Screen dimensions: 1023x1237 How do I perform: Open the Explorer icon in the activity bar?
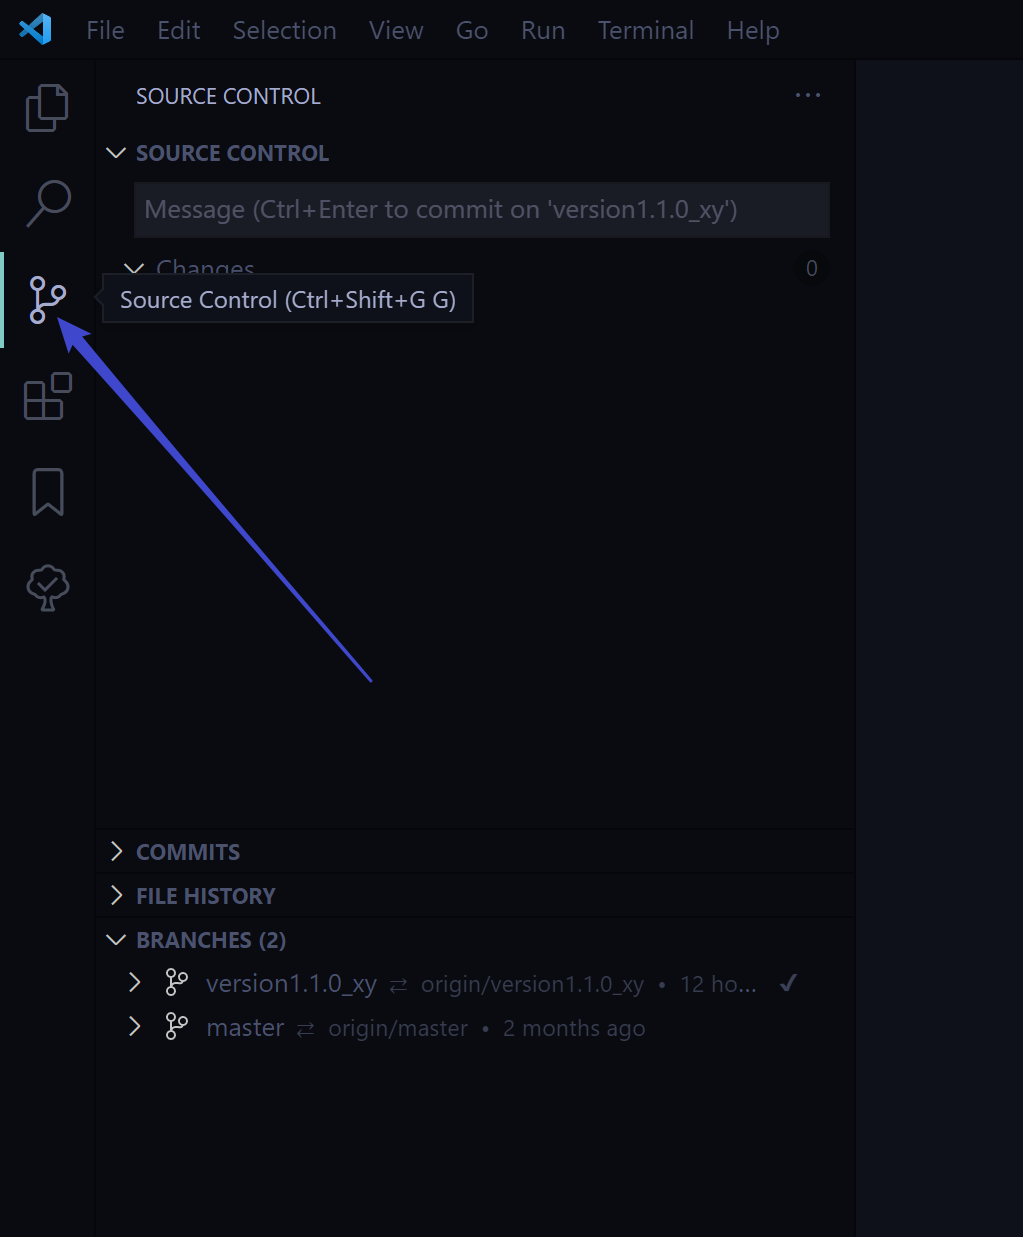click(47, 107)
